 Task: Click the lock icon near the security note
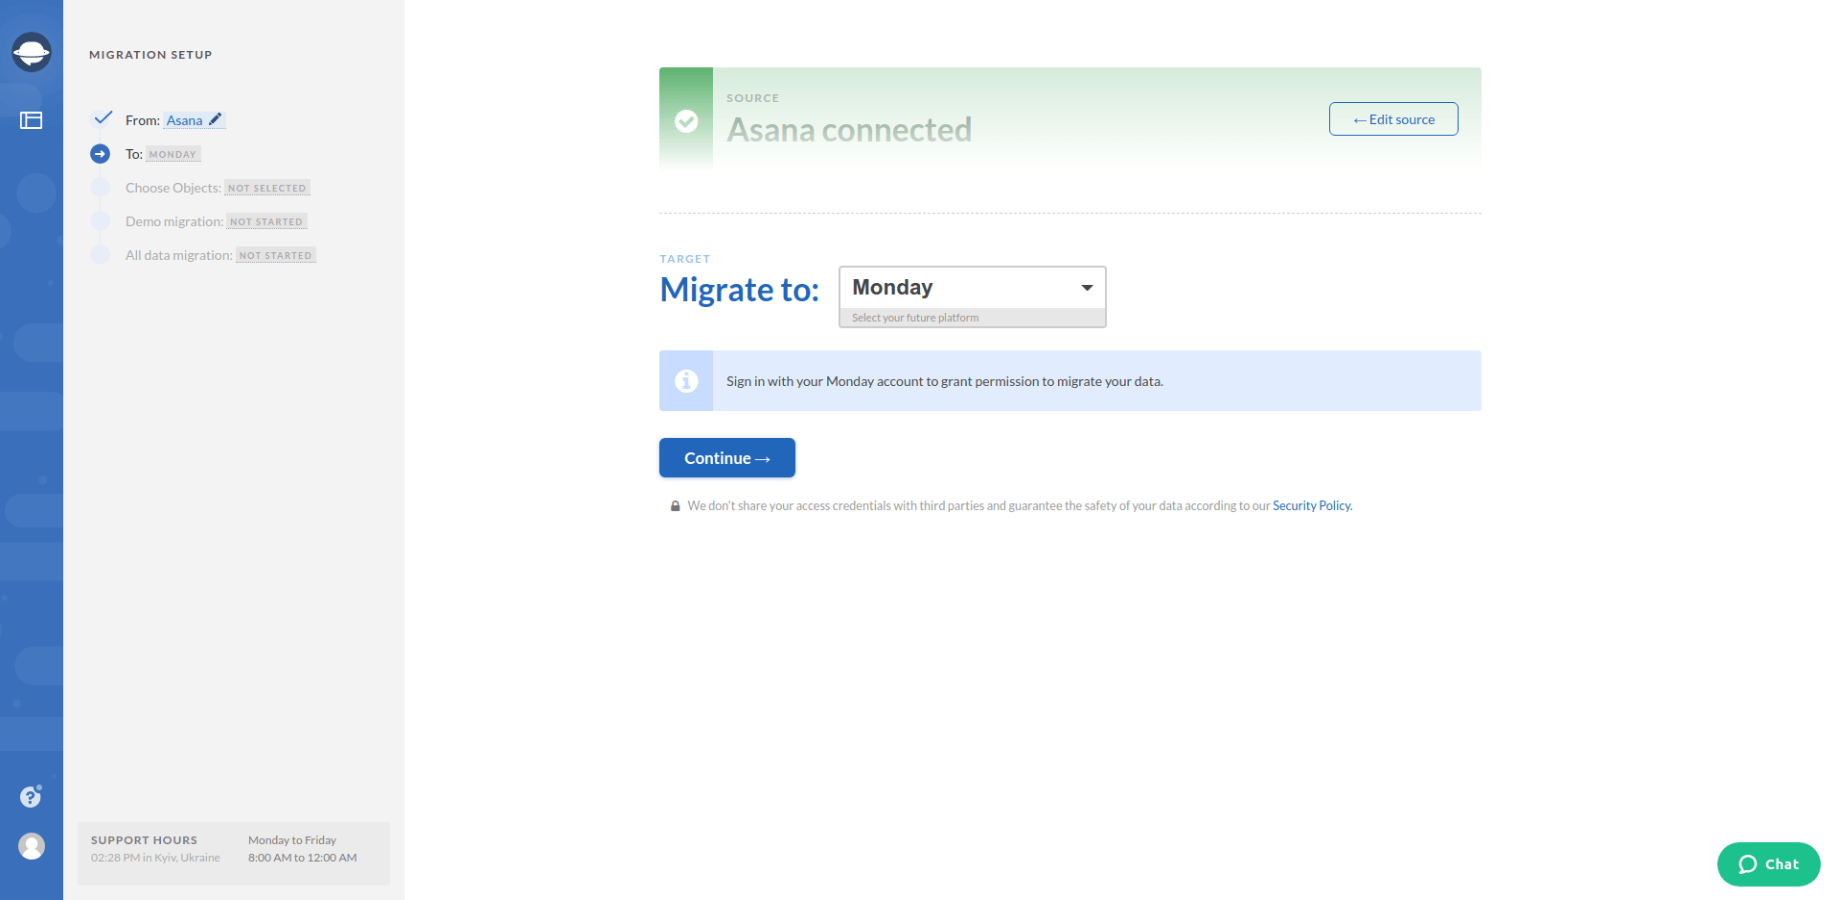click(675, 505)
